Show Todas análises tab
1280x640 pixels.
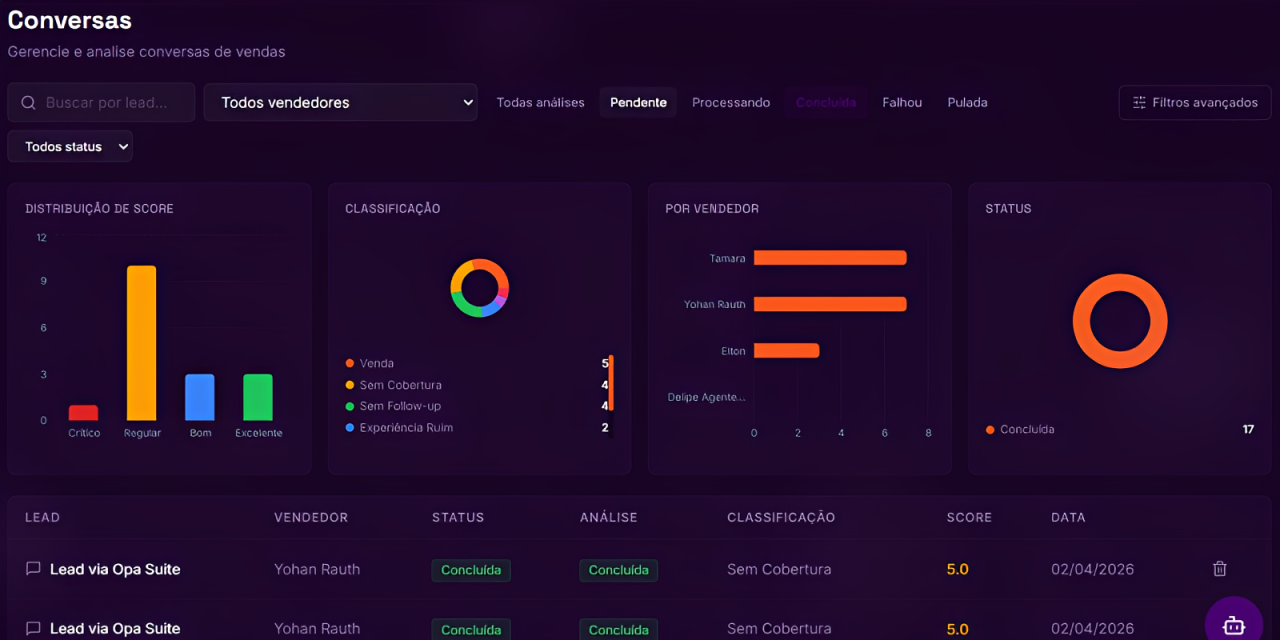(540, 103)
